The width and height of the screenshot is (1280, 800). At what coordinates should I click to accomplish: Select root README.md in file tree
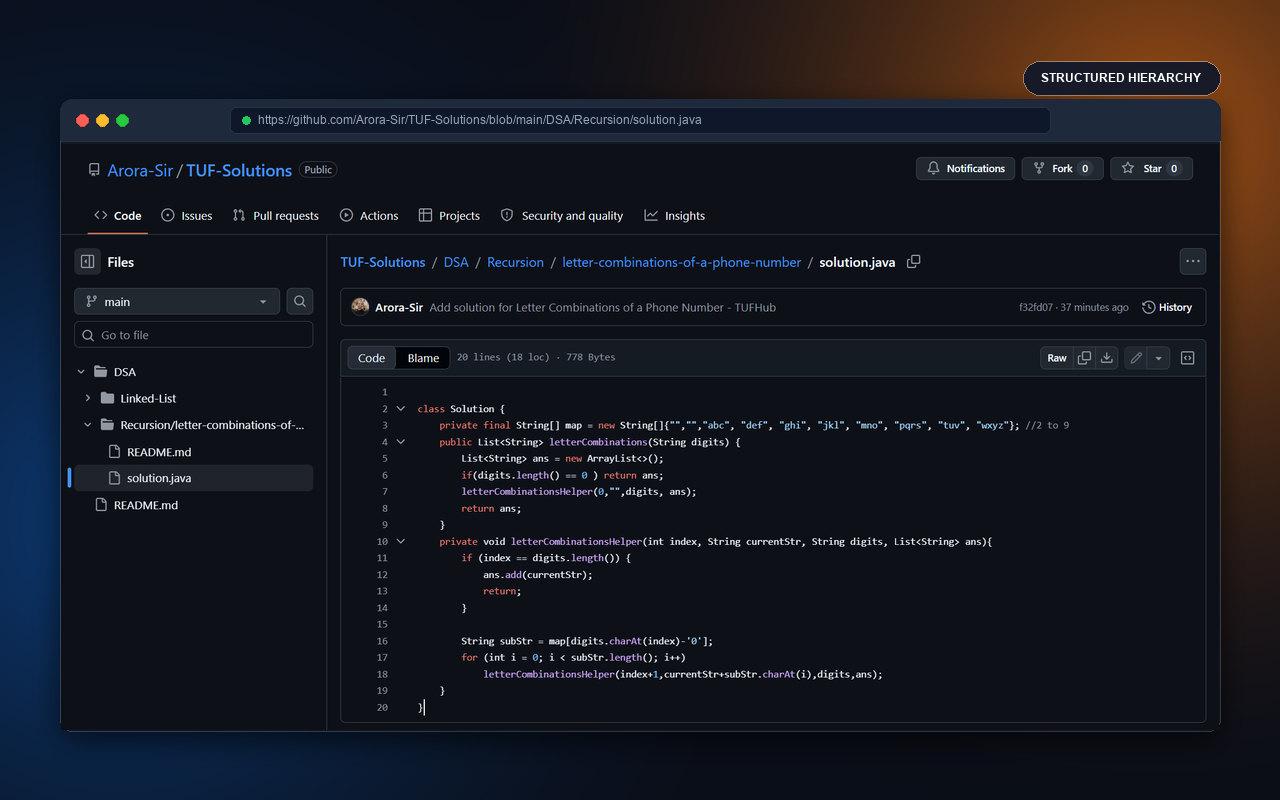(x=146, y=505)
